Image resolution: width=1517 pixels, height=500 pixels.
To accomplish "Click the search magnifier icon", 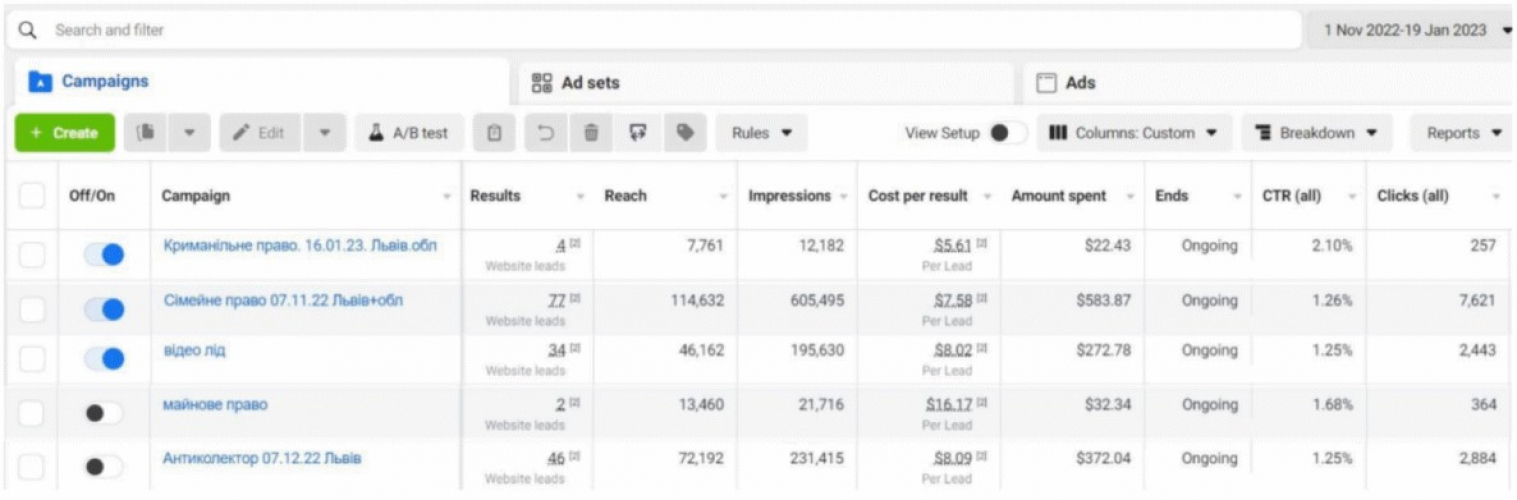I will [x=28, y=30].
